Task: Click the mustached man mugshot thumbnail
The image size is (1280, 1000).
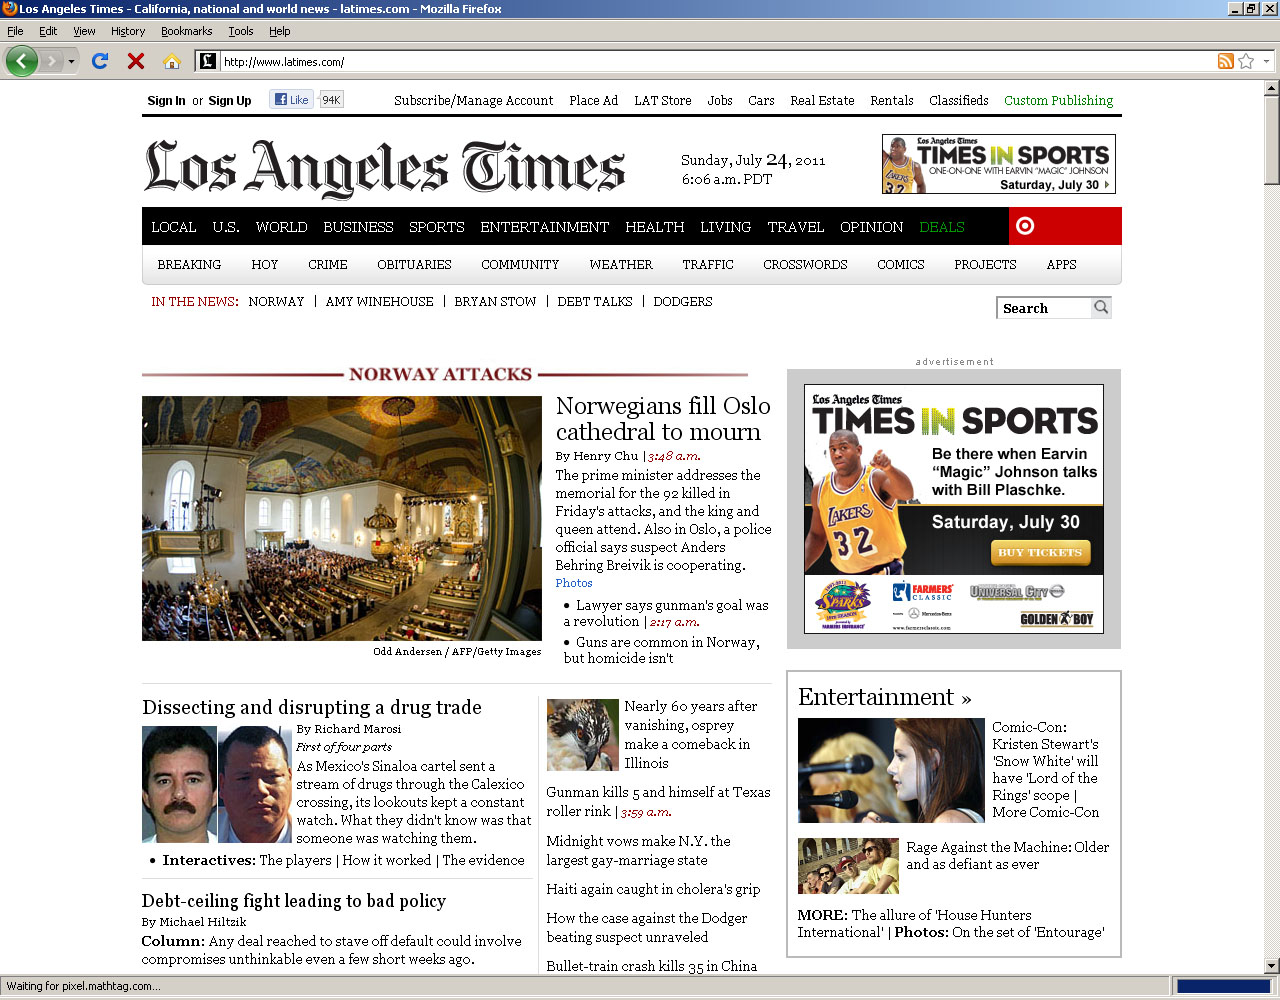Action: point(179,784)
